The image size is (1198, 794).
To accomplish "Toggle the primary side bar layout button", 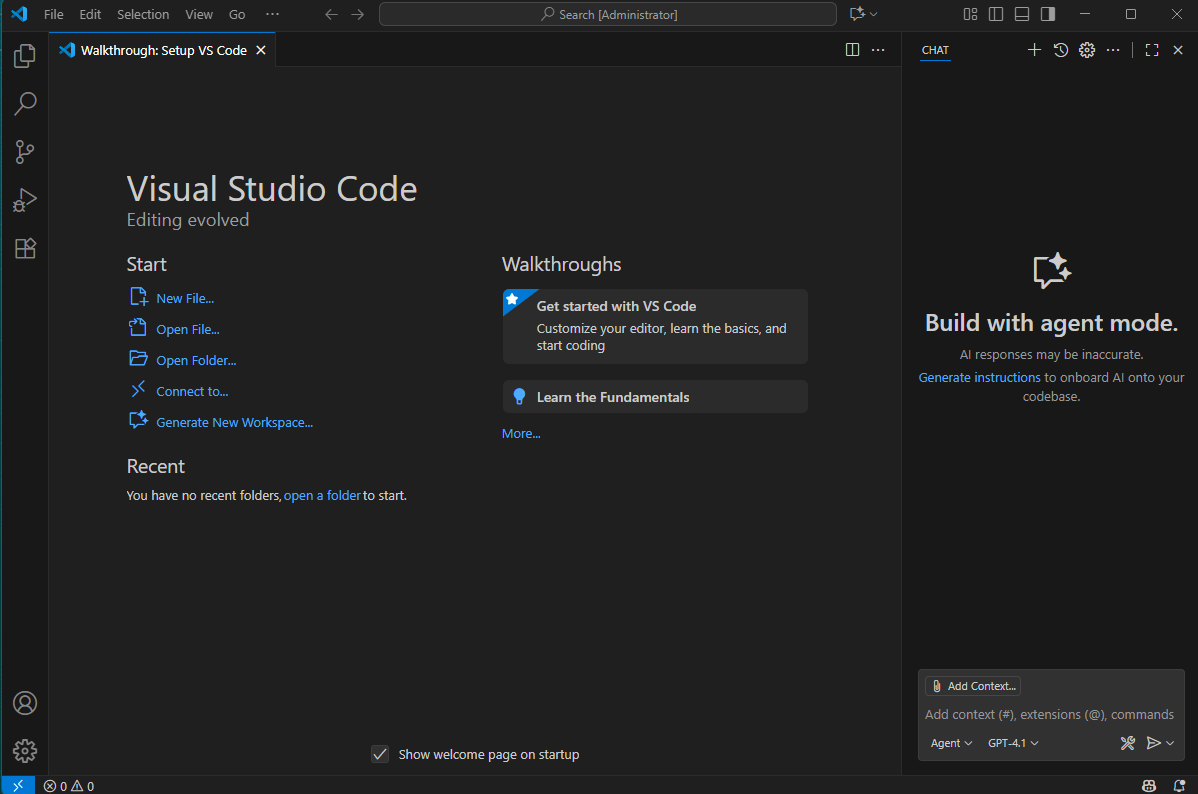I will tap(996, 14).
